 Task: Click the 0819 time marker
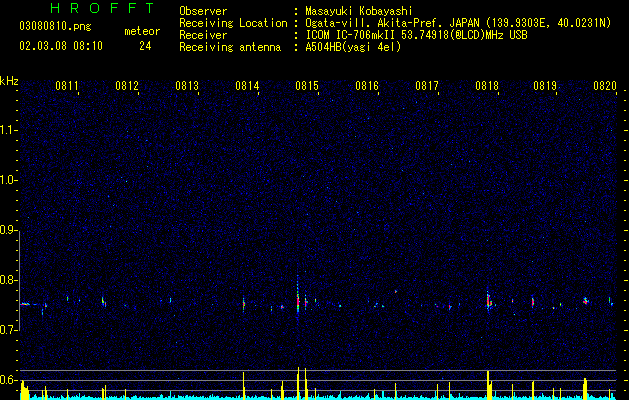click(545, 86)
